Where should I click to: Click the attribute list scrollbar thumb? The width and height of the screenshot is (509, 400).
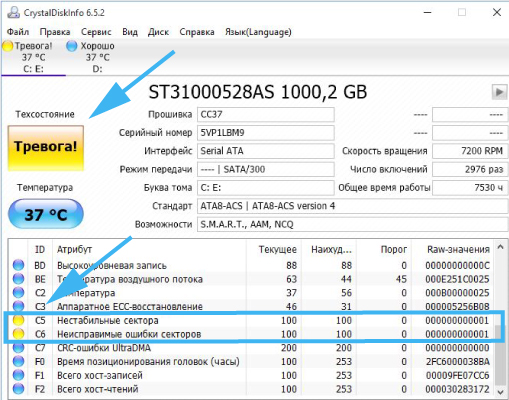pos(500,355)
